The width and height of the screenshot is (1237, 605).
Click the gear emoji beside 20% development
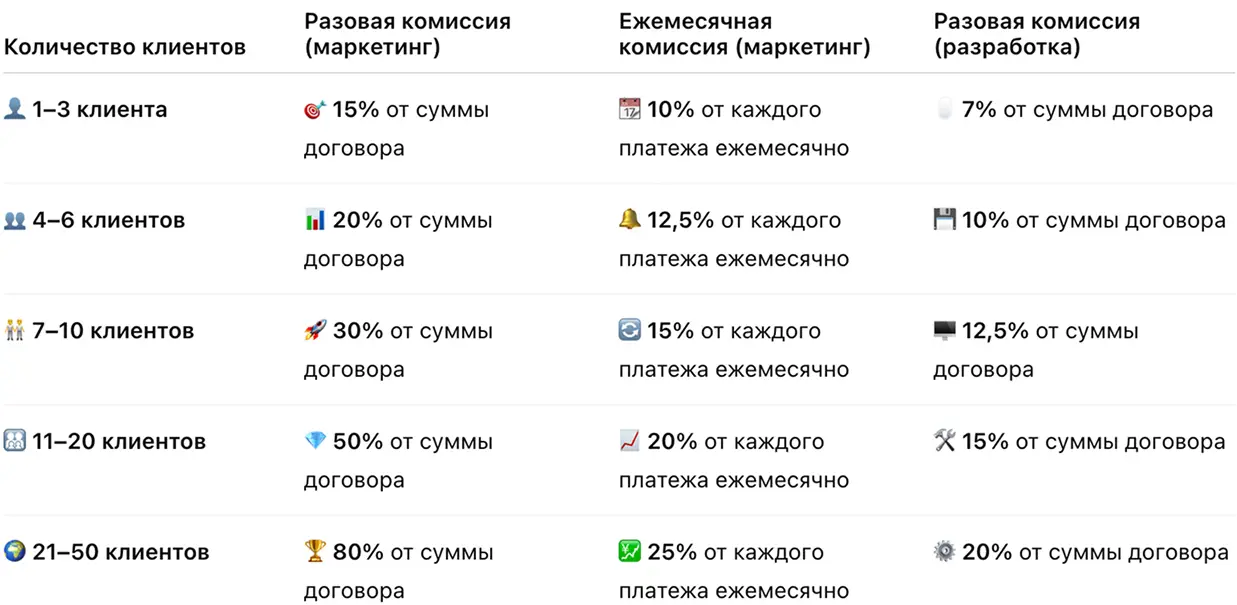(945, 552)
